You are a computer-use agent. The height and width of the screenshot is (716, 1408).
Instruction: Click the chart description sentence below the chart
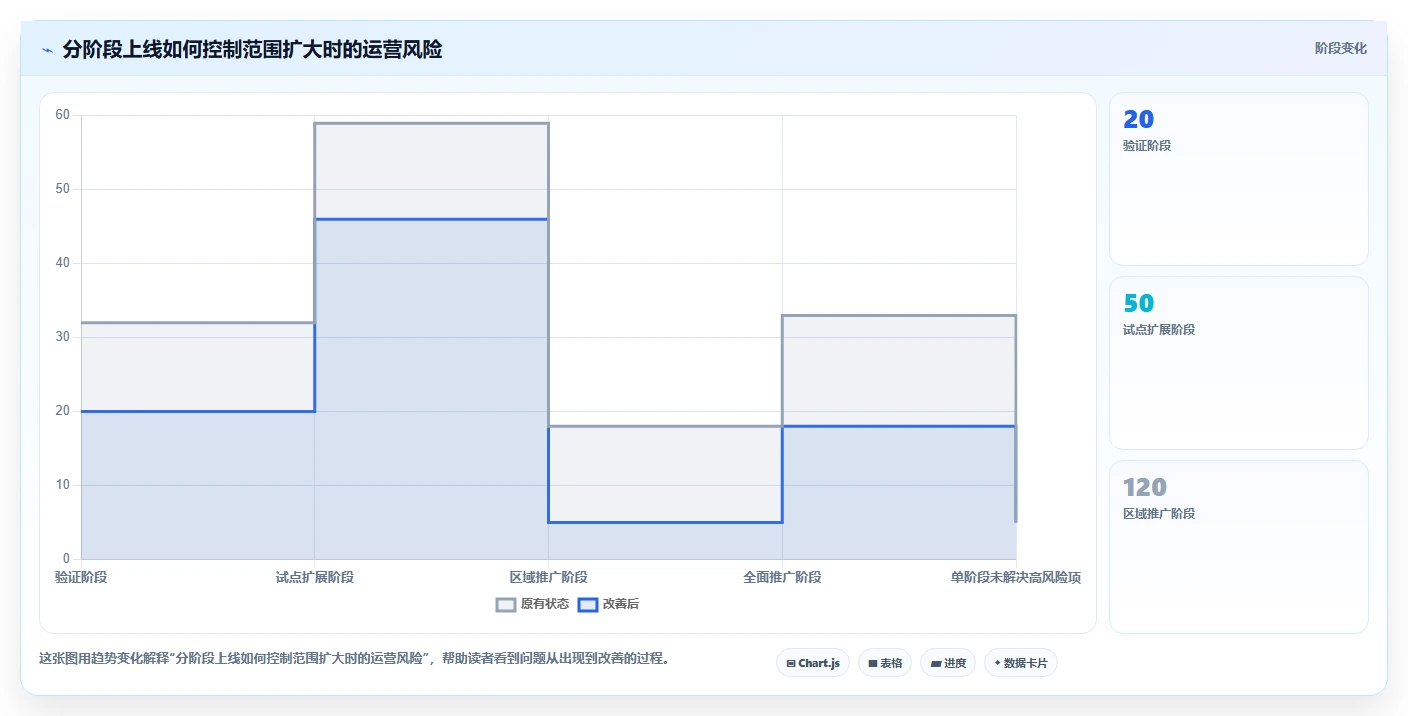tap(354, 658)
